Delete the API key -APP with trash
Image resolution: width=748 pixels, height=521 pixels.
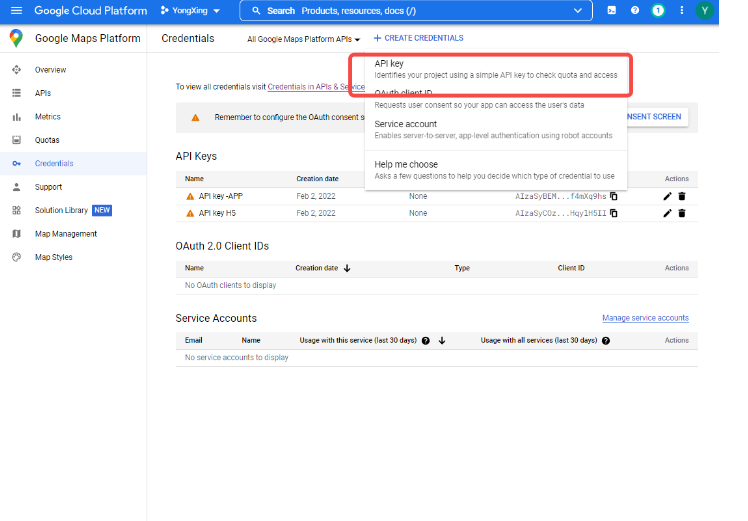click(x=682, y=196)
